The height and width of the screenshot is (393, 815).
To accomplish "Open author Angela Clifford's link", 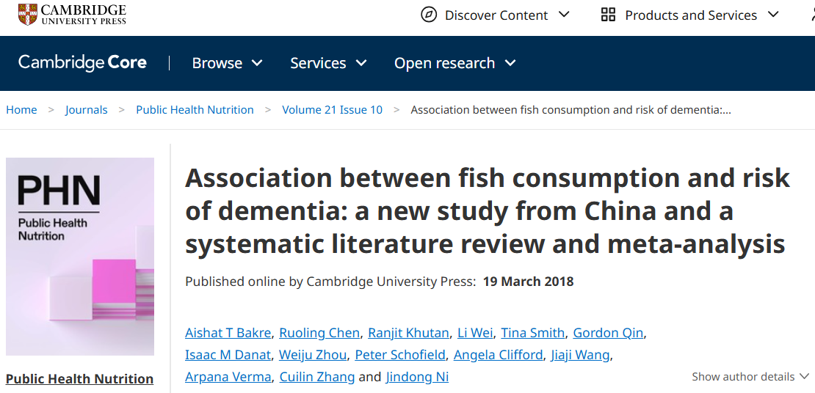I will [x=498, y=355].
